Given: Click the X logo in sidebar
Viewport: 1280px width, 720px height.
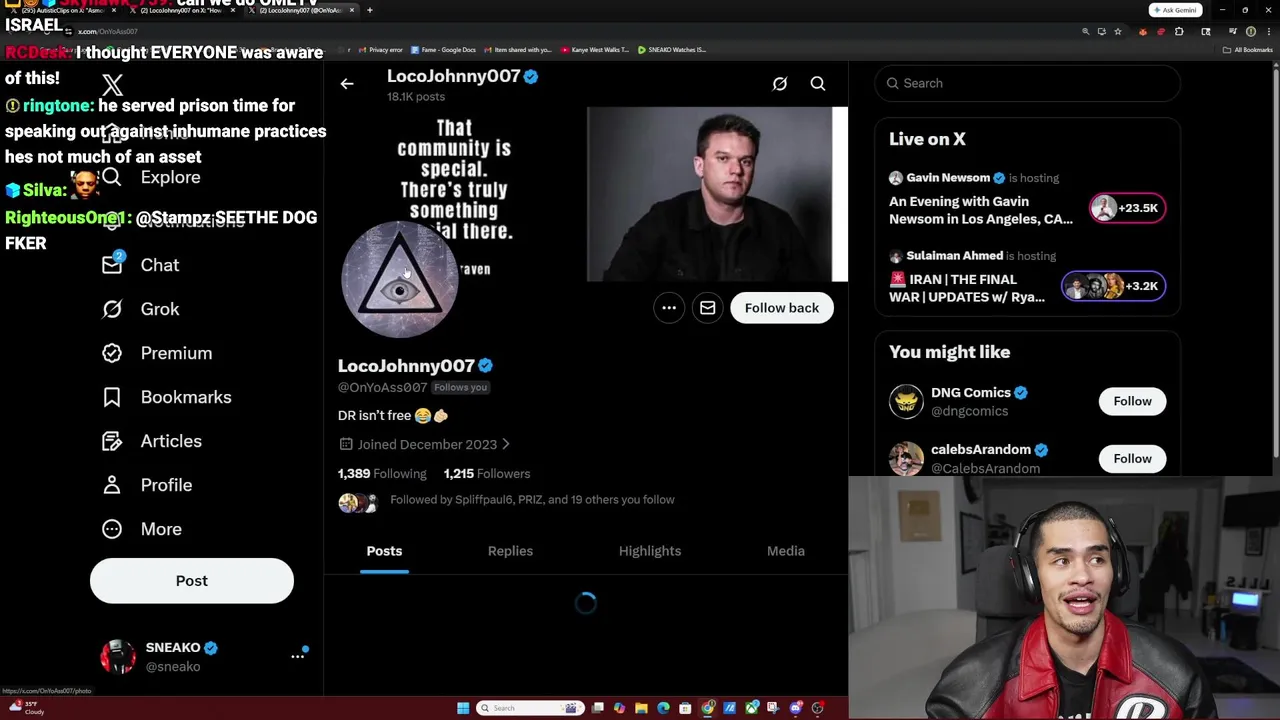Looking at the screenshot, I should pos(112,85).
